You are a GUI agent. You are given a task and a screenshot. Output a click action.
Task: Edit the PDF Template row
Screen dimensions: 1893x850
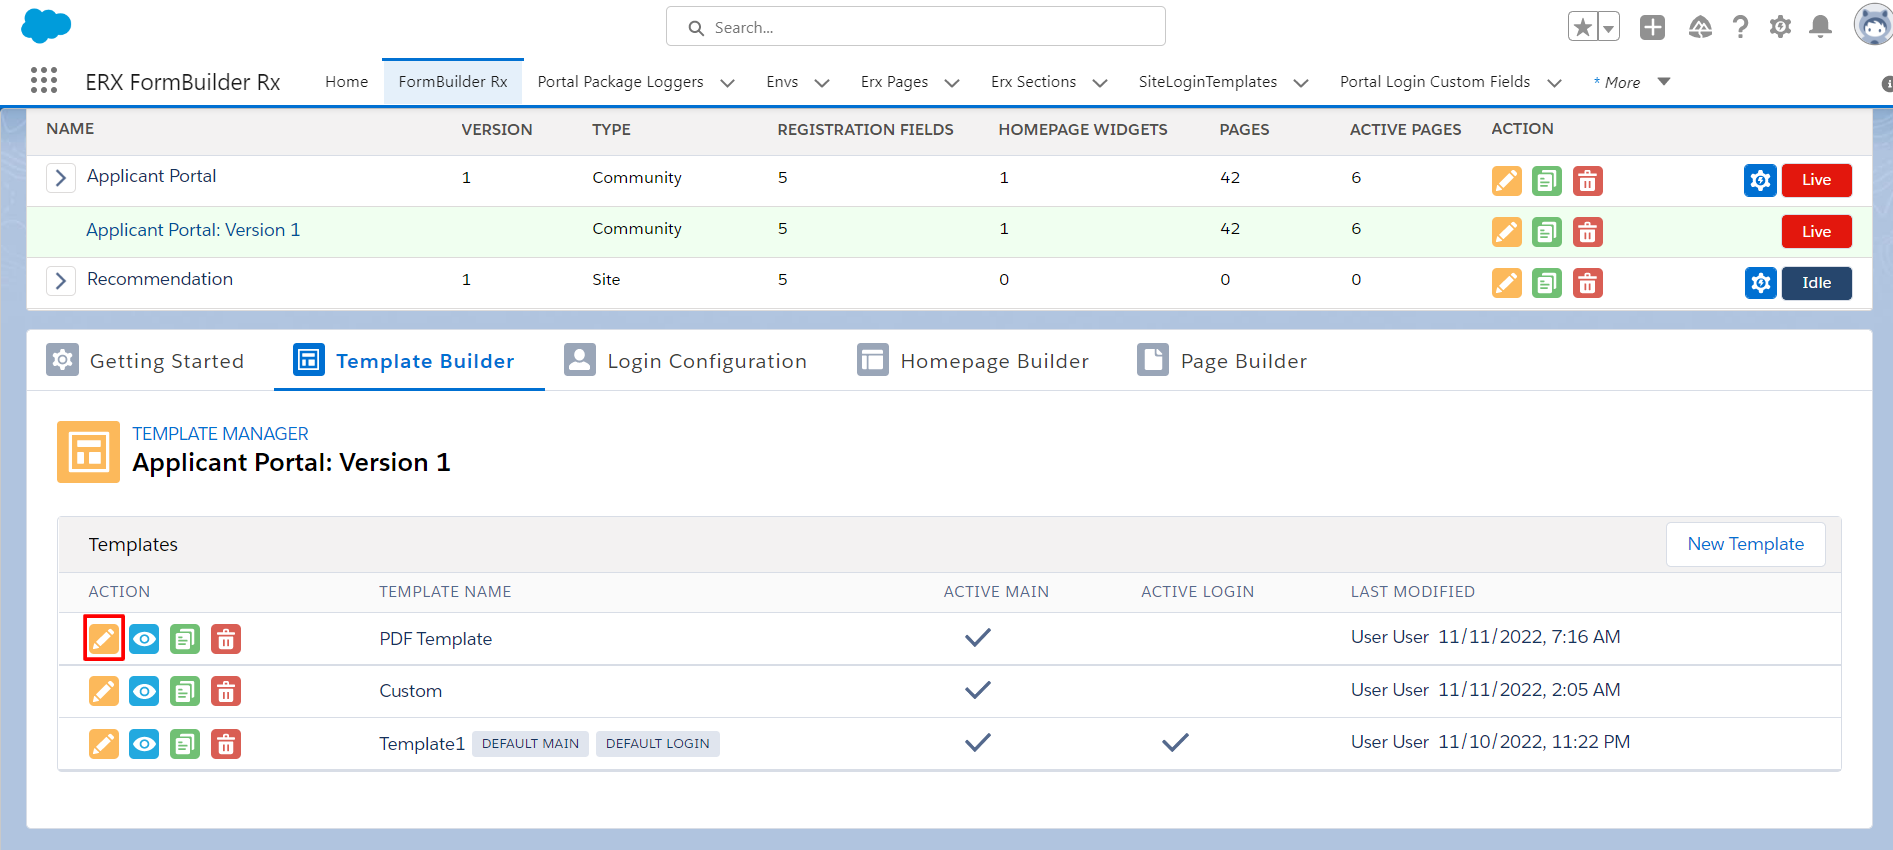click(104, 639)
